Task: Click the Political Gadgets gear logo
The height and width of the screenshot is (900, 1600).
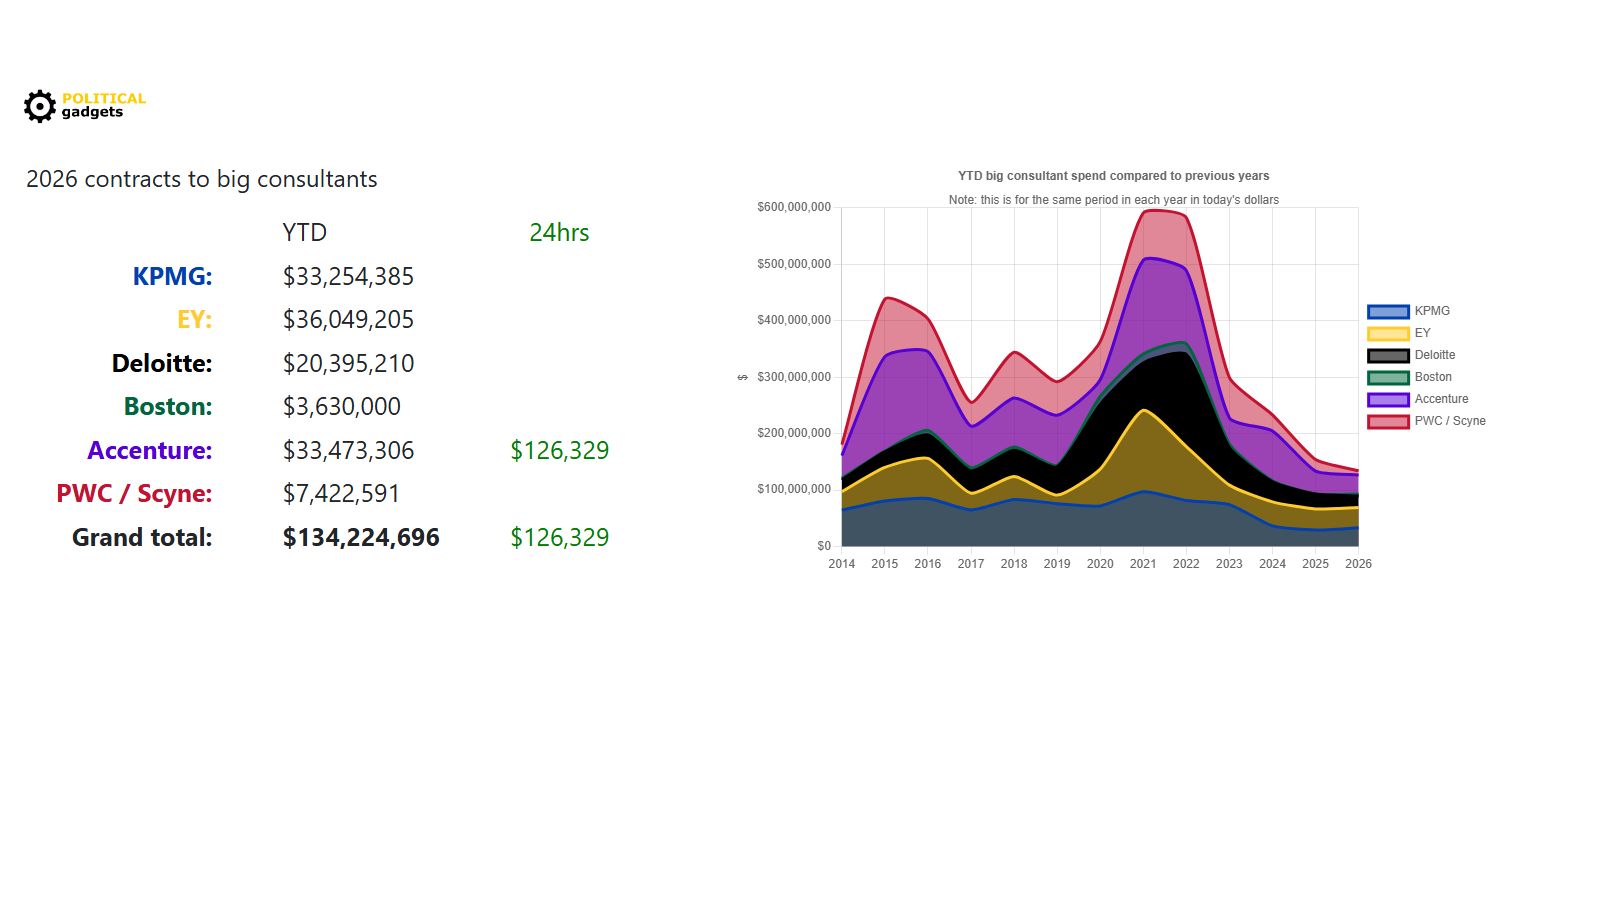Action: pos(40,106)
